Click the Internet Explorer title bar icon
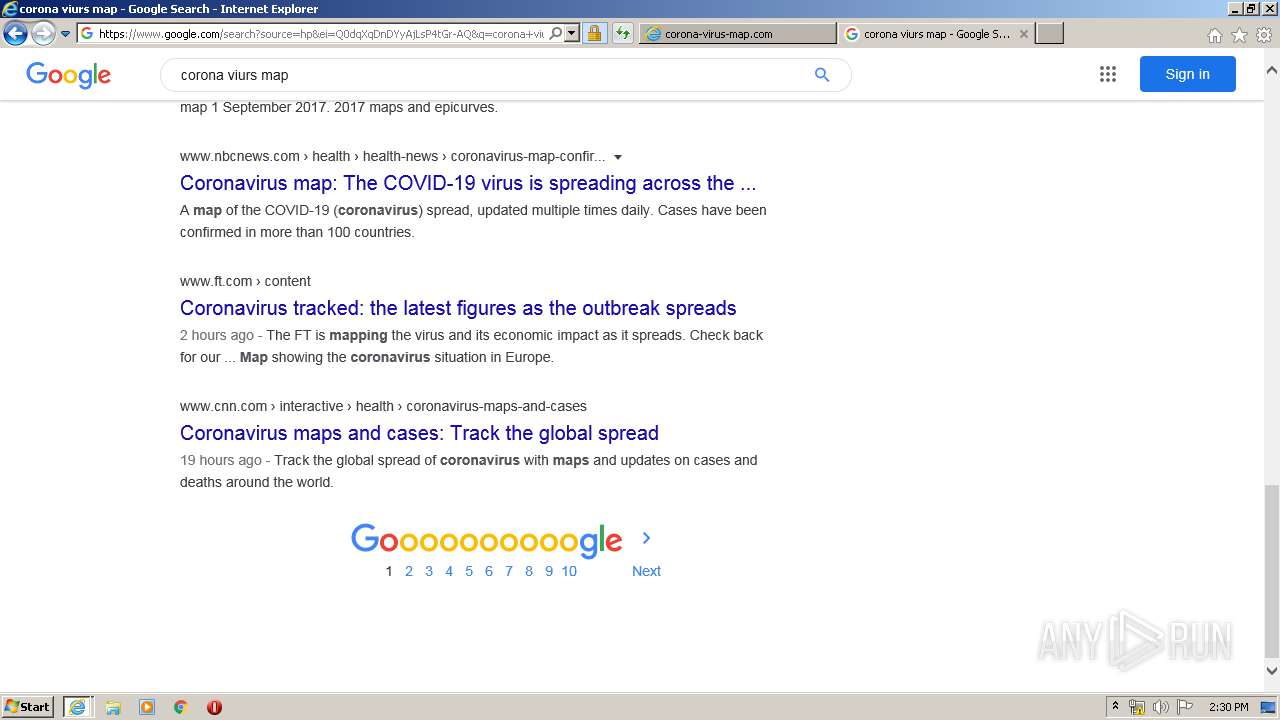 pyautogui.click(x=9, y=9)
